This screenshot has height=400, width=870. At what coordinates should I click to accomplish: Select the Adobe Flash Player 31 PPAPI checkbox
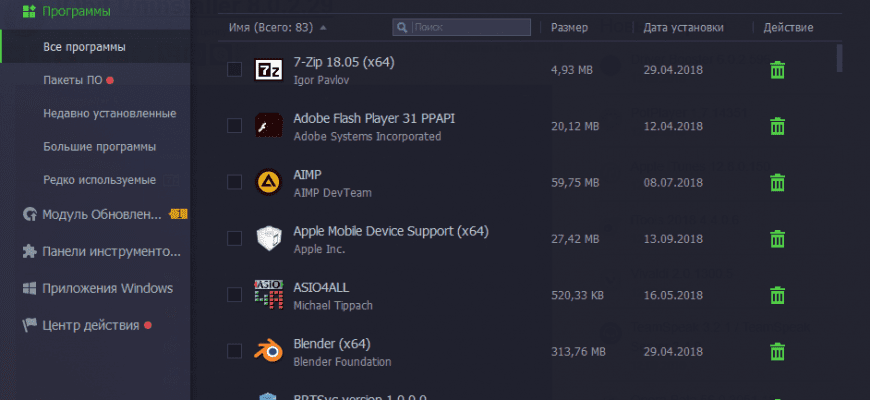[x=234, y=125]
